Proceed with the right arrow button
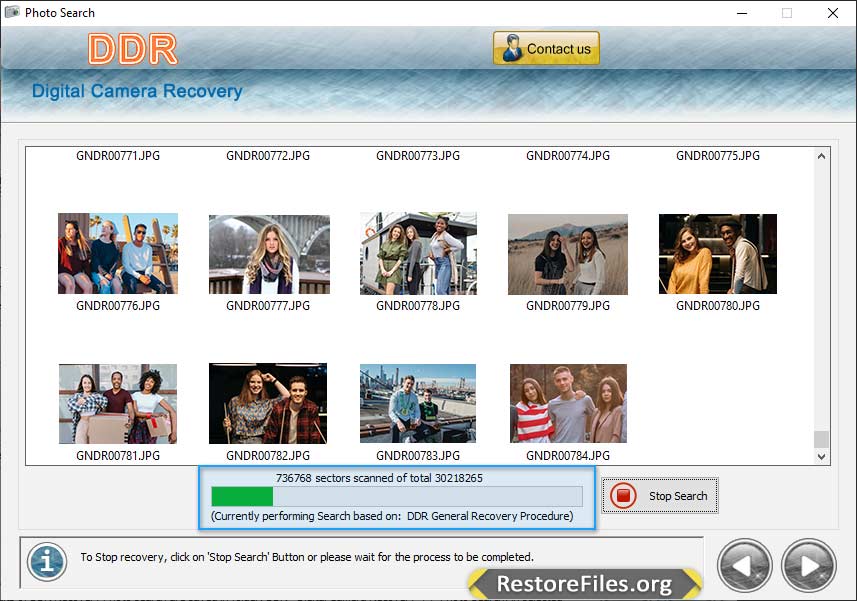The image size is (857, 601). [808, 565]
